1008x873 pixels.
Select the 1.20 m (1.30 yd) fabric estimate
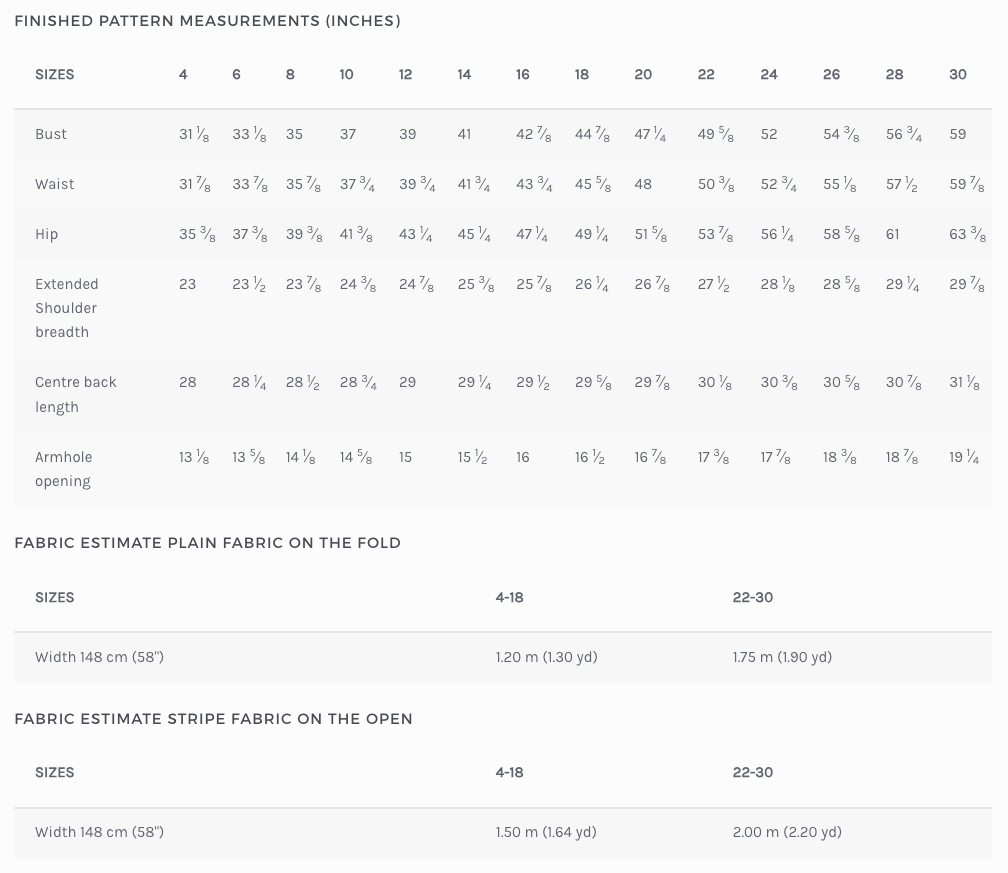(x=546, y=657)
